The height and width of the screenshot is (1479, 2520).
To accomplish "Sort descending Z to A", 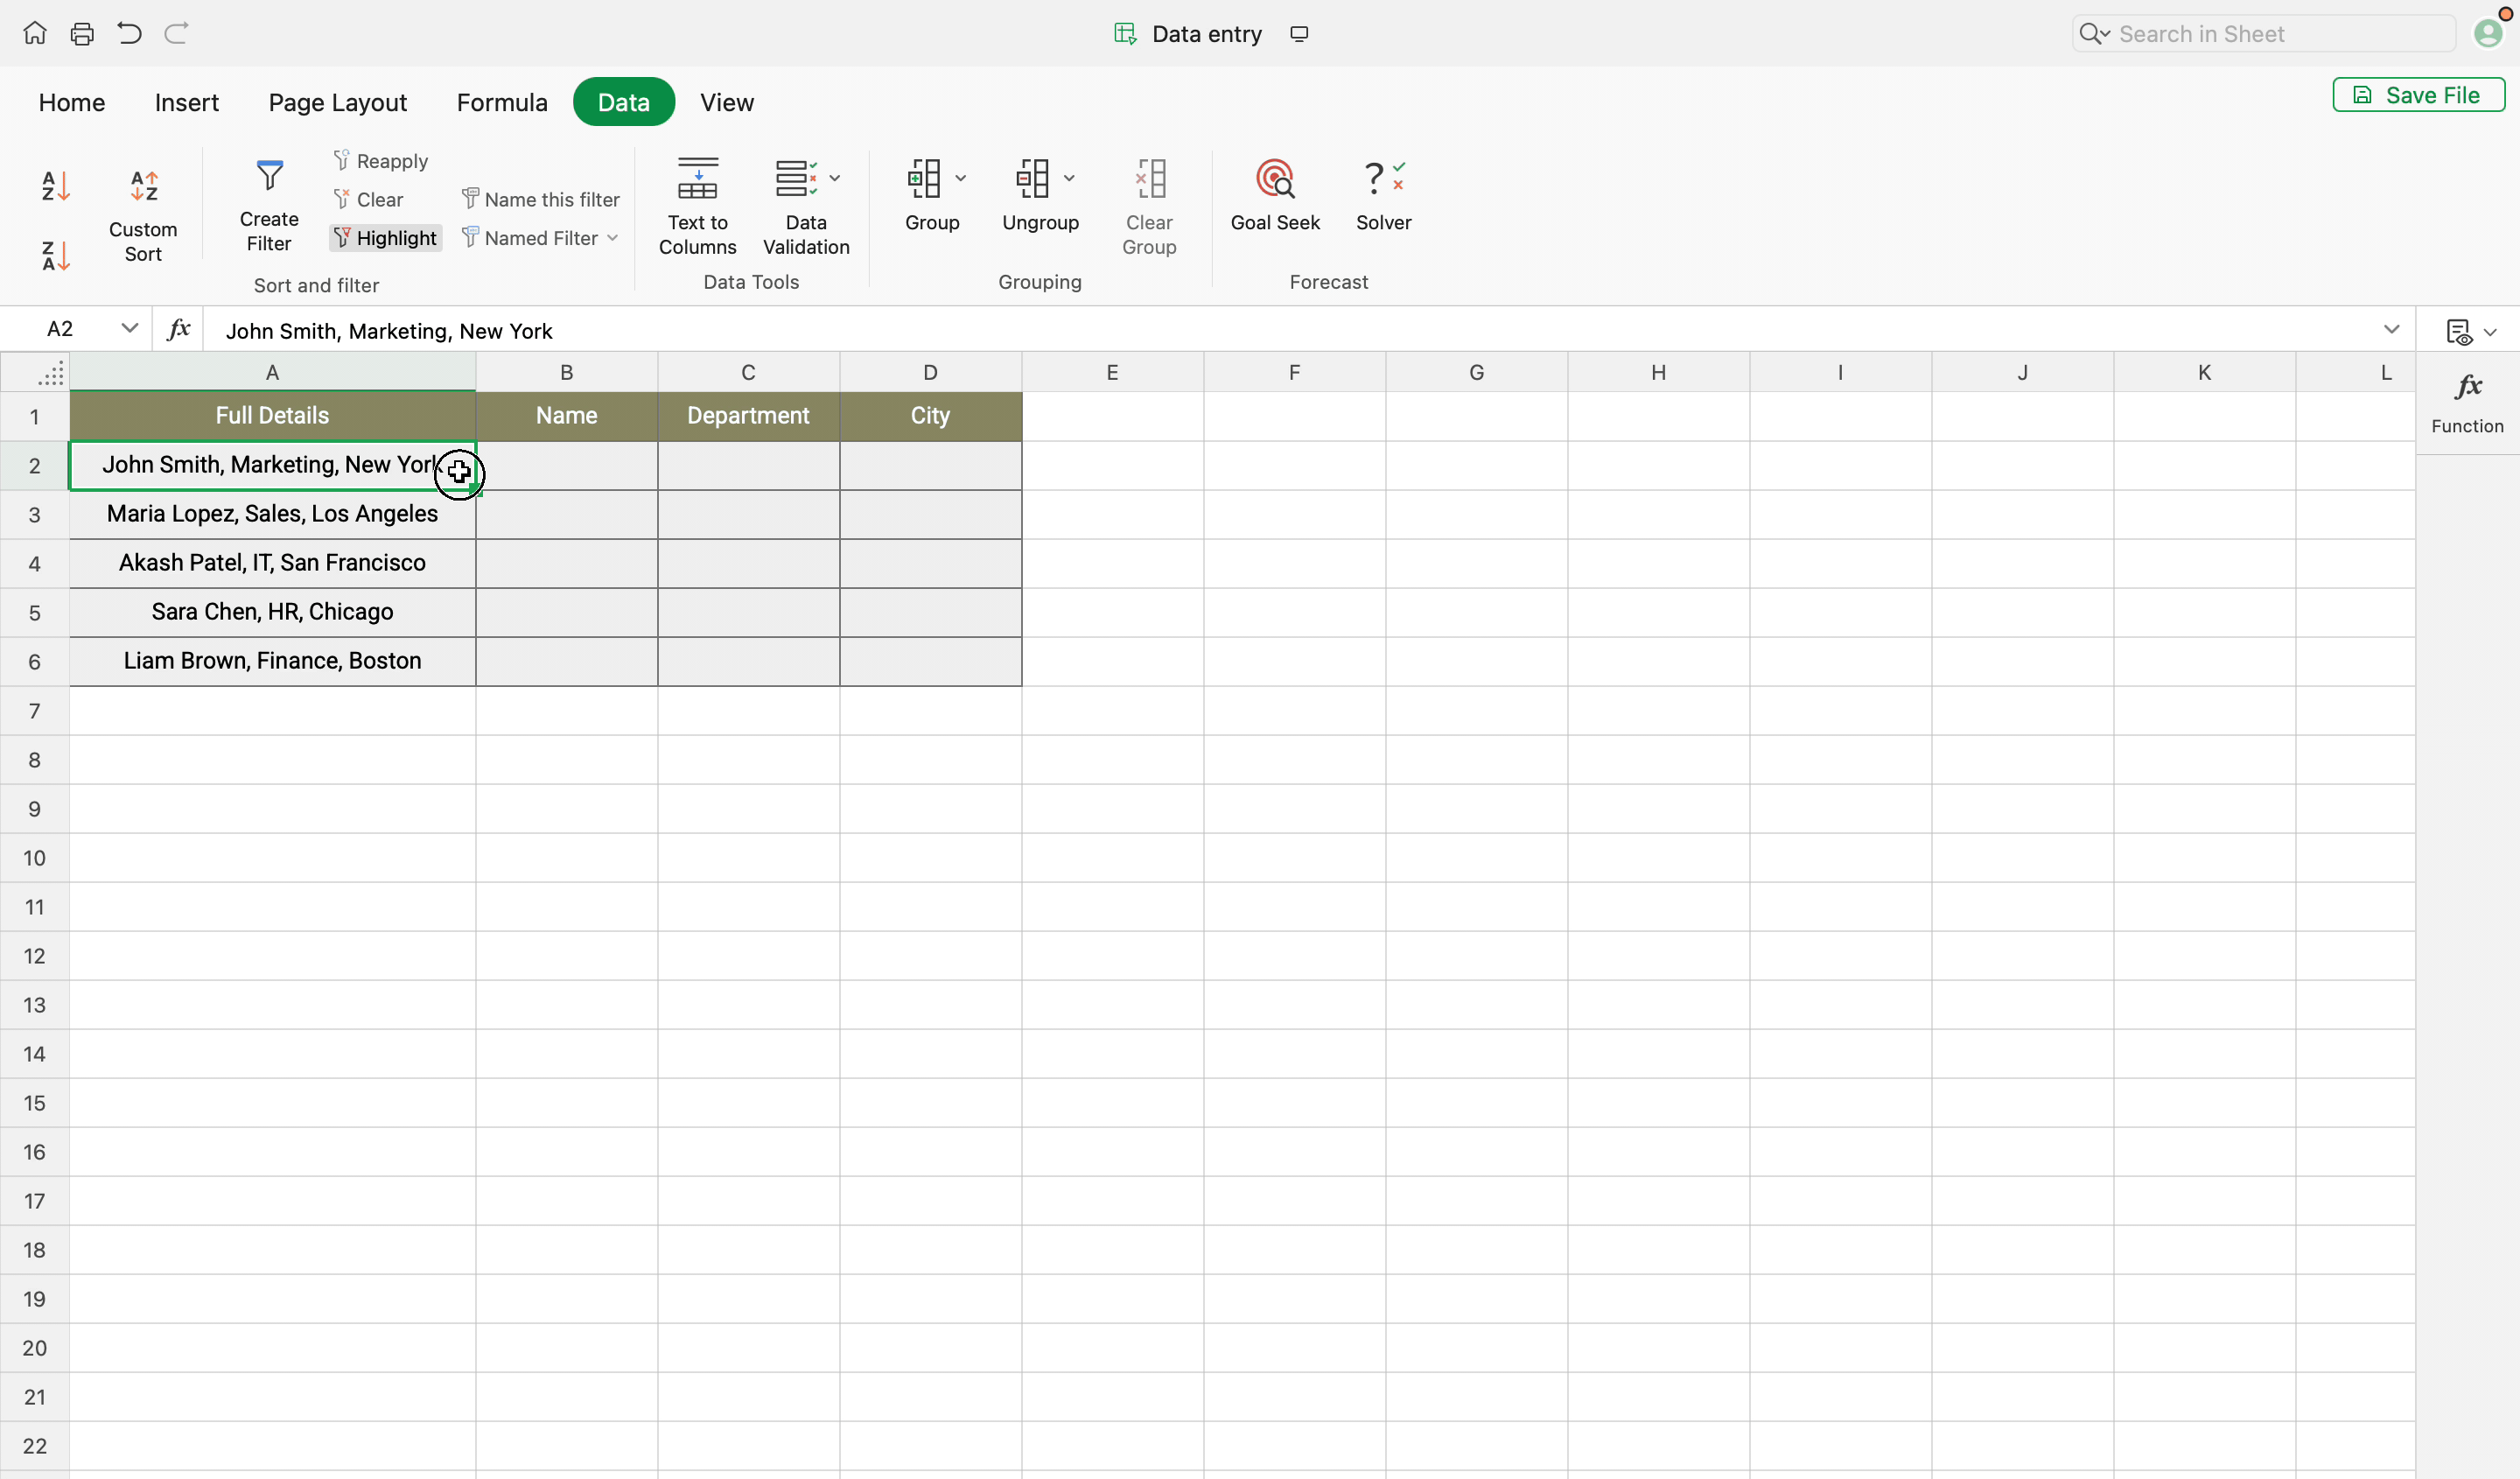I will pos(55,256).
